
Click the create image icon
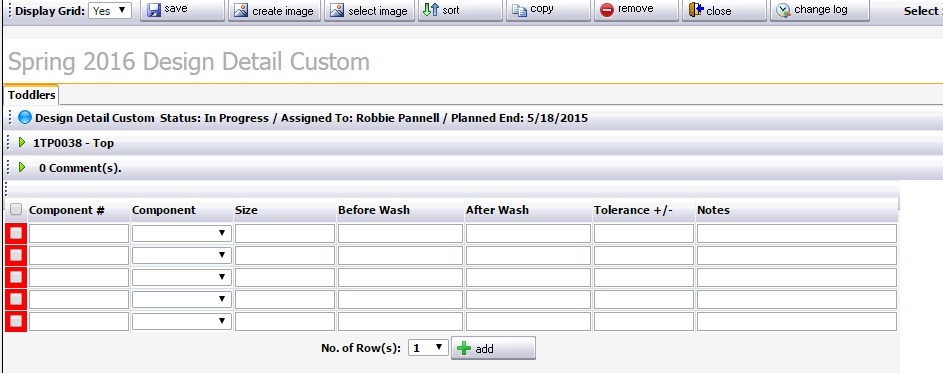[241, 10]
